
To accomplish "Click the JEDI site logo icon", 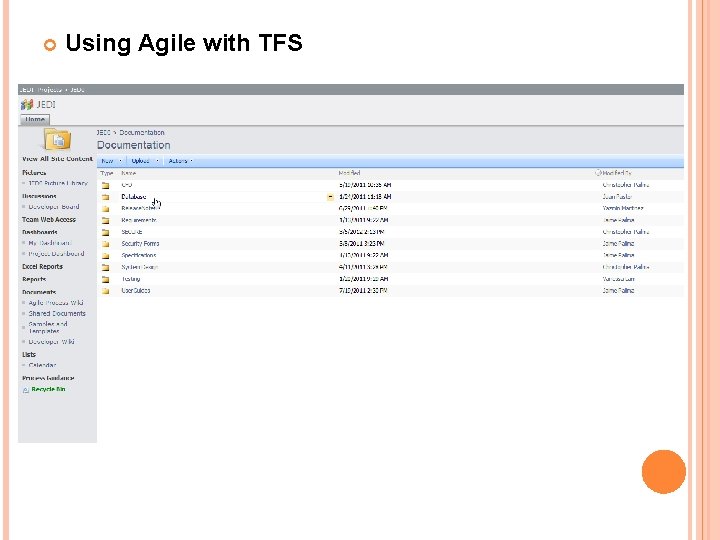I will (x=27, y=105).
